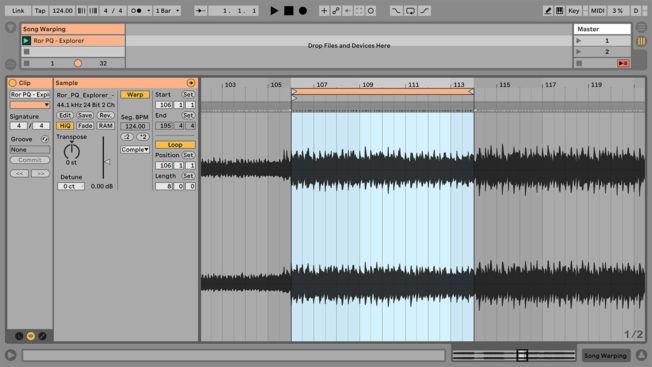
Task: Click the Key map mode button
Action: click(574, 11)
